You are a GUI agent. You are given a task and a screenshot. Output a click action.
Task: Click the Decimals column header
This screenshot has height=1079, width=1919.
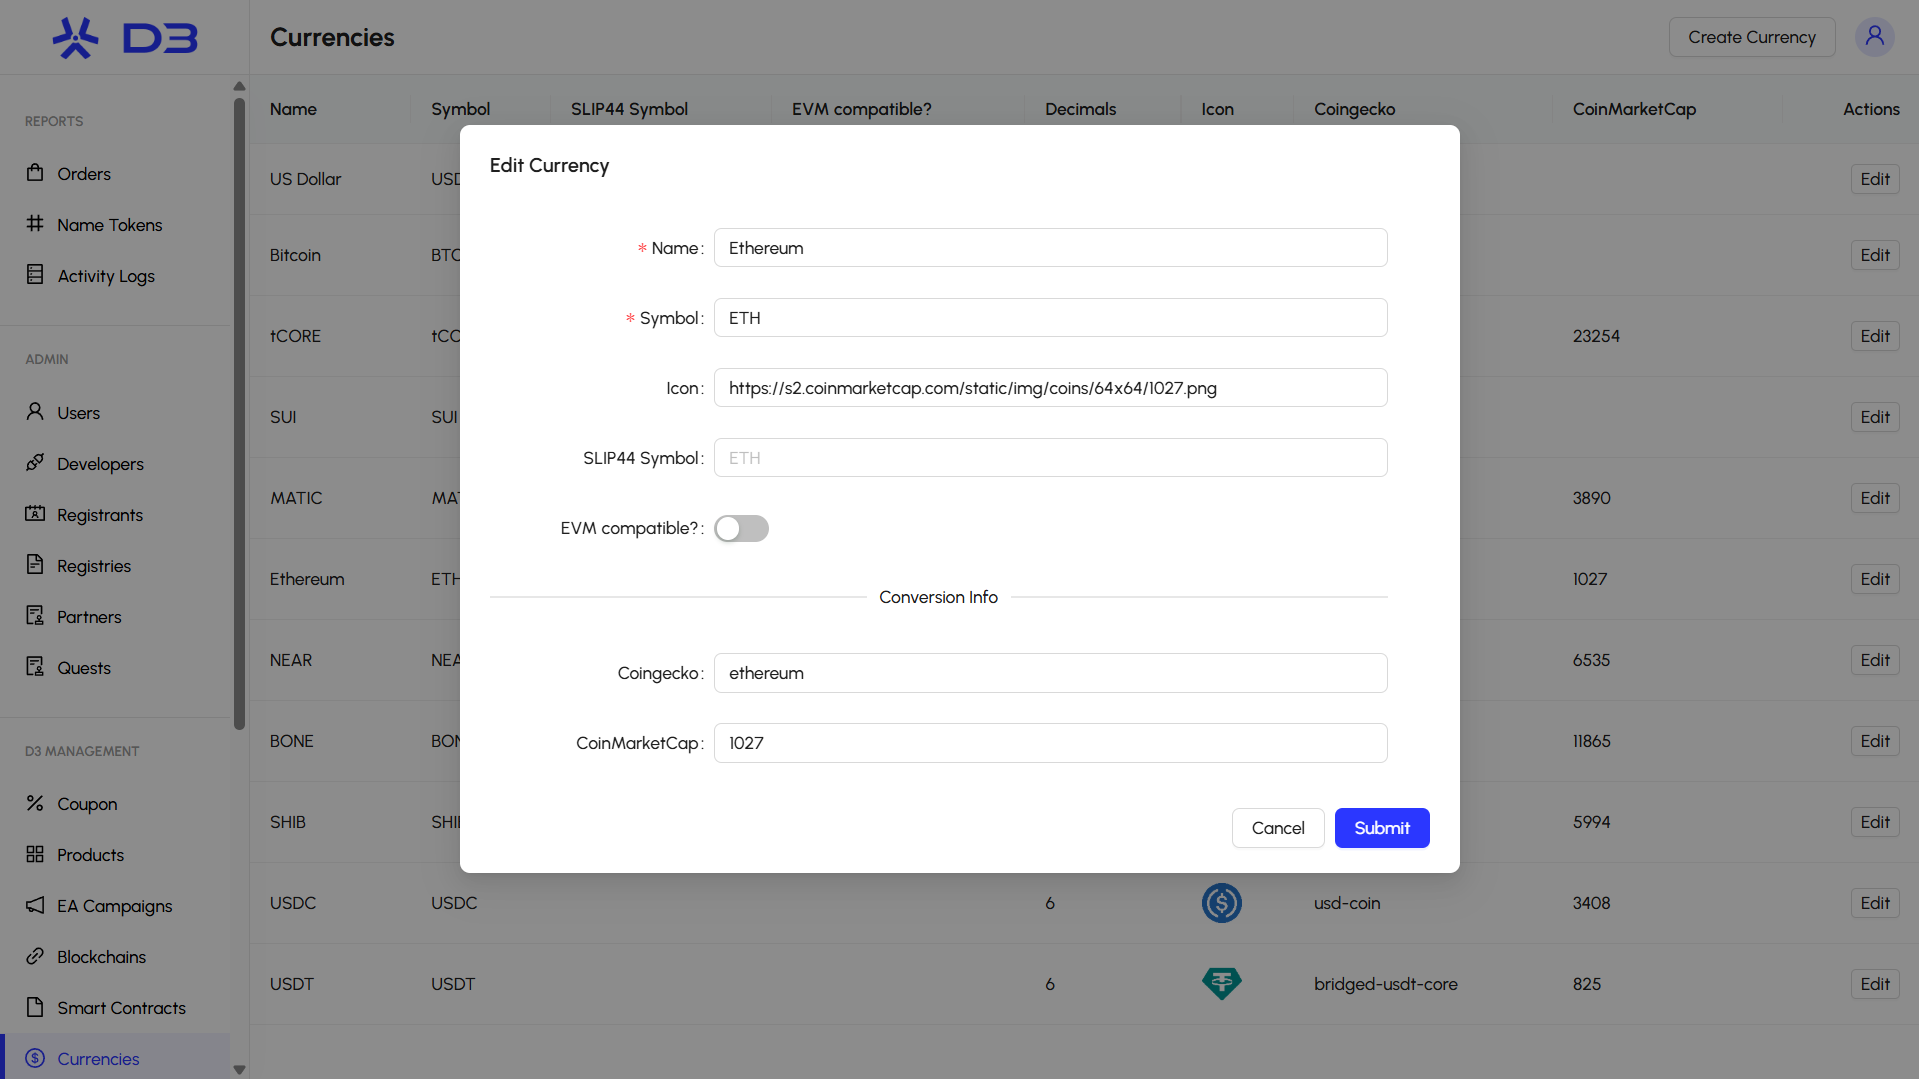click(x=1080, y=109)
